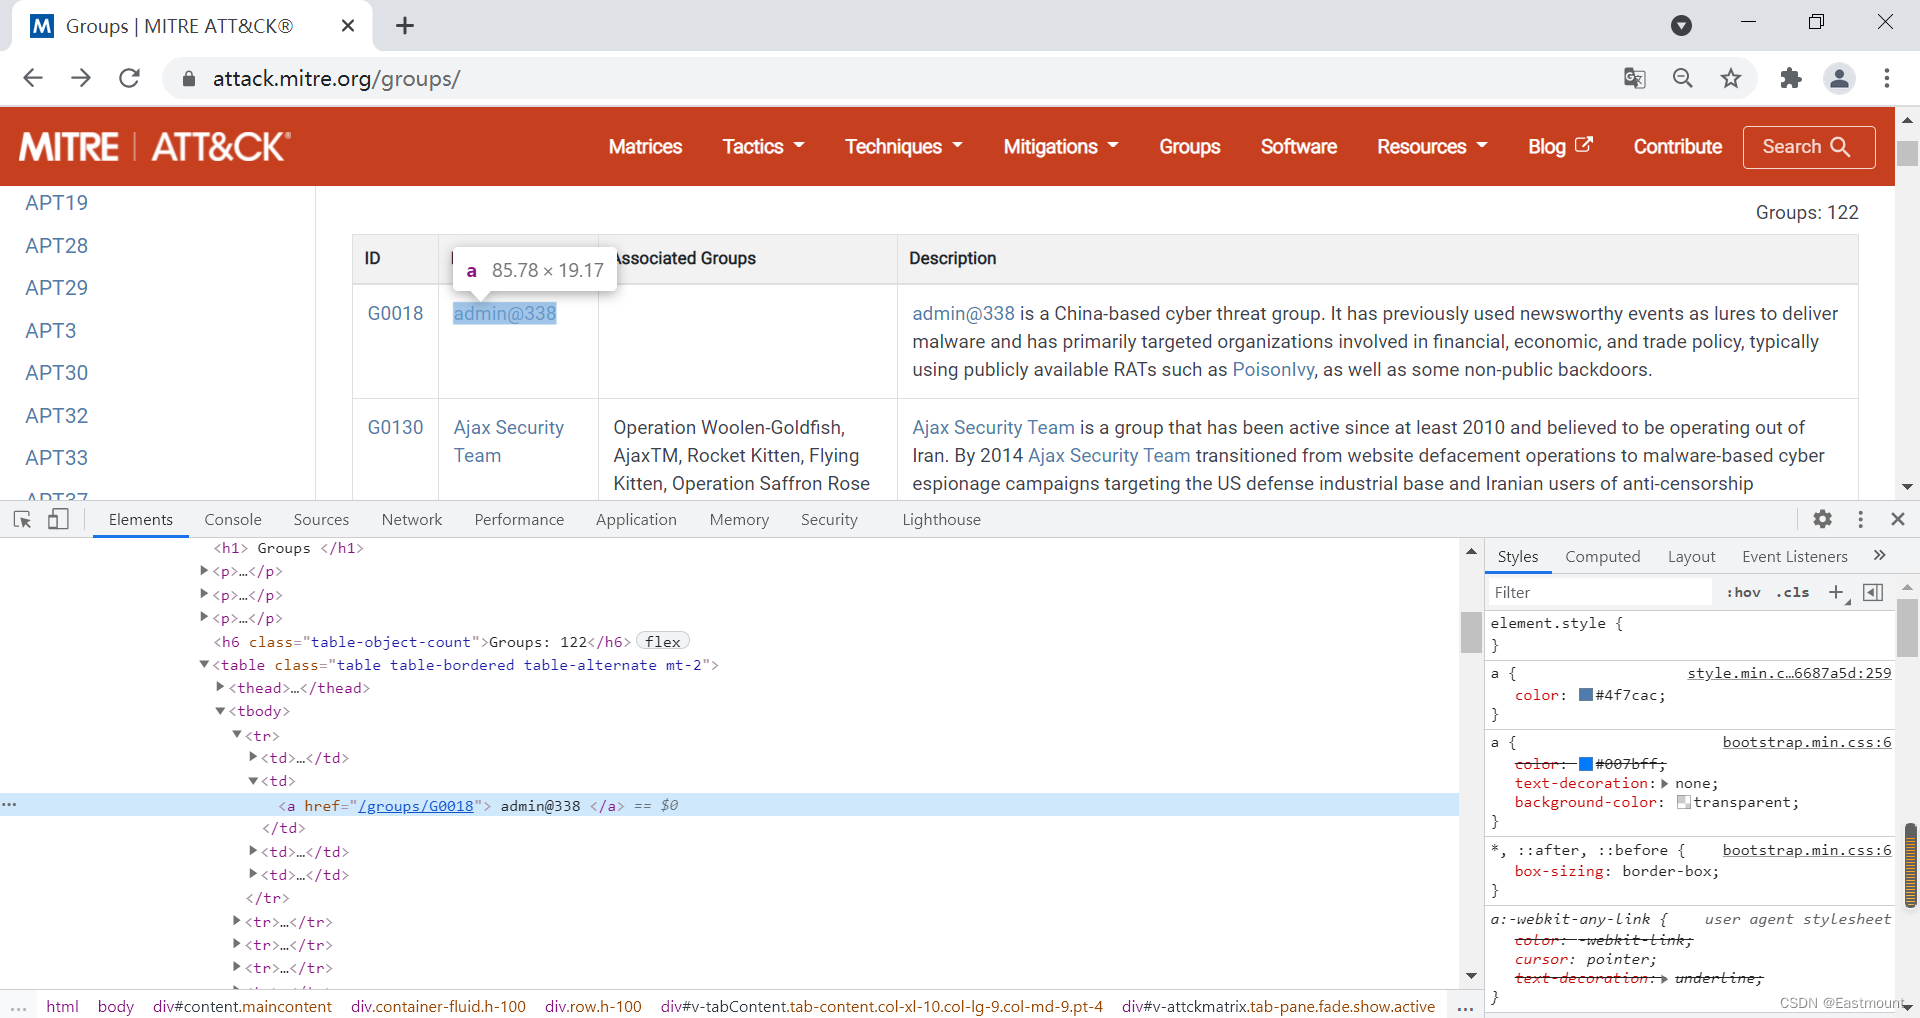
Task: Go back to the previous page
Action: [33, 78]
